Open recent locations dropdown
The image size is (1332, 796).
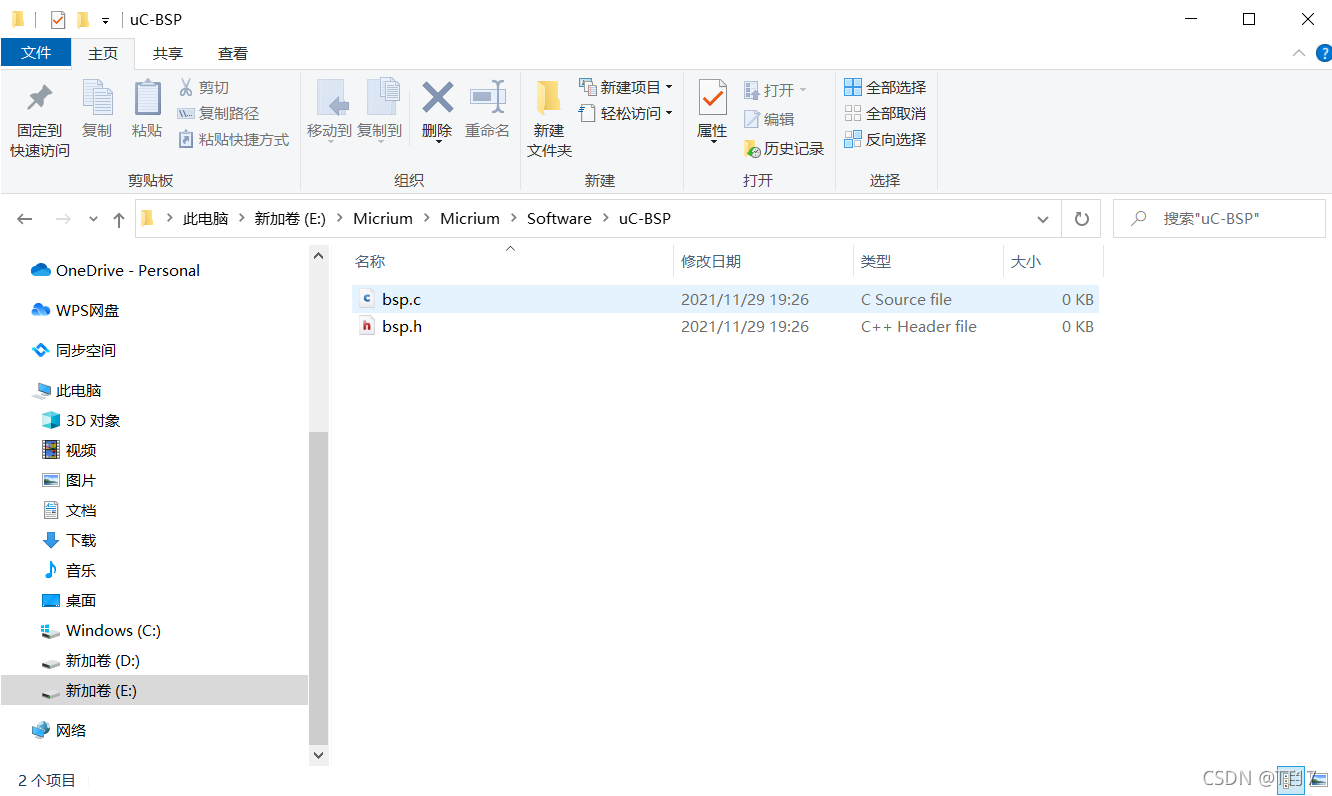[93, 219]
